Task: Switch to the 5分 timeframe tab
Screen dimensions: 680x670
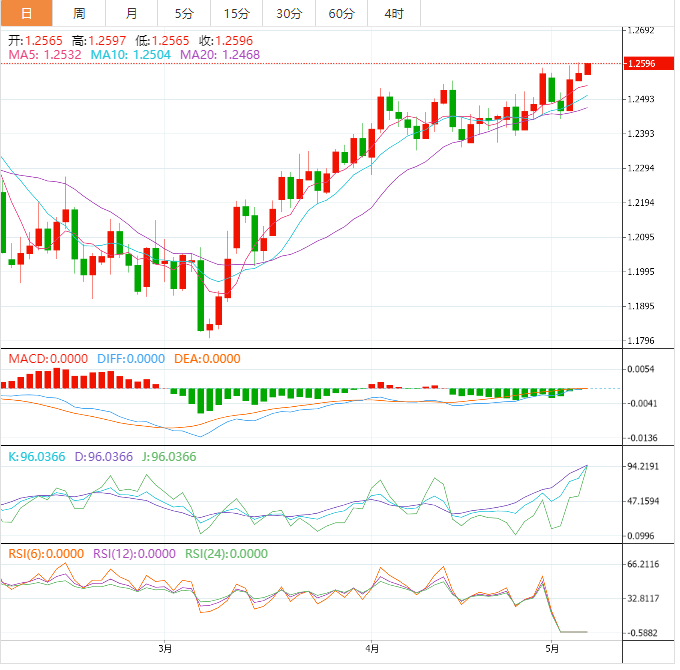Action: tap(184, 13)
